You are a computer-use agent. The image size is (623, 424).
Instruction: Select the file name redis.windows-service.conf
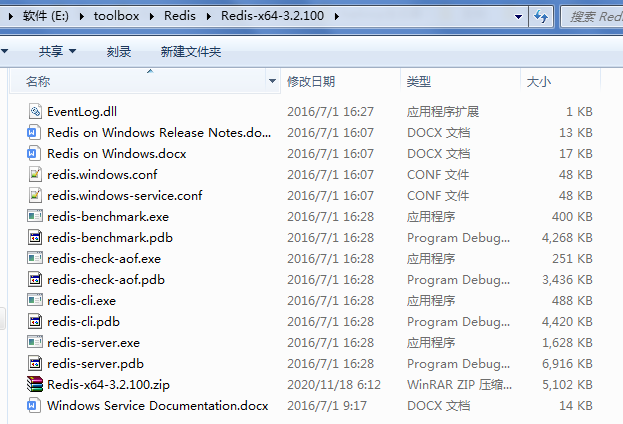coord(125,196)
